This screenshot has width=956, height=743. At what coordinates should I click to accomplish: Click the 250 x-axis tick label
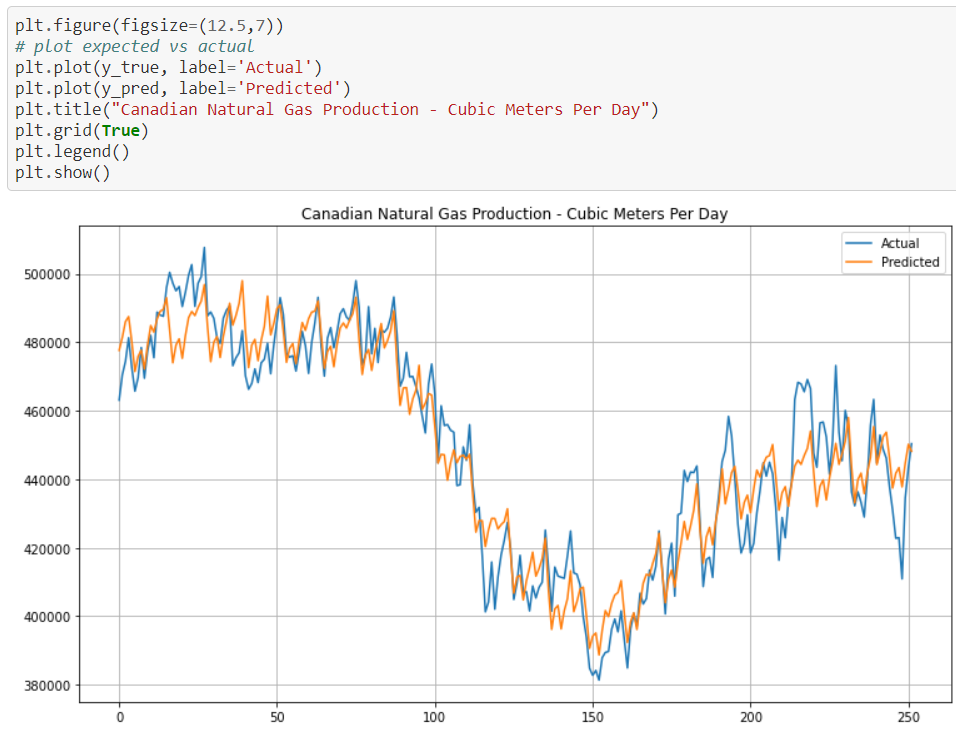pyautogui.click(x=908, y=717)
